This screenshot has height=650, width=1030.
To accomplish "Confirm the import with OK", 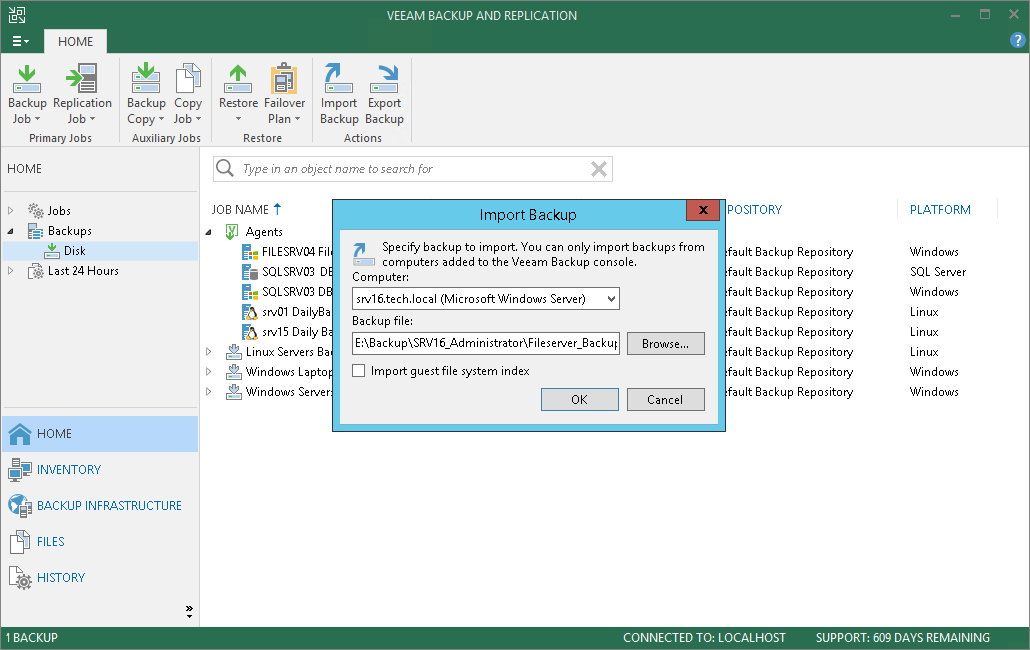I will click(x=579, y=400).
